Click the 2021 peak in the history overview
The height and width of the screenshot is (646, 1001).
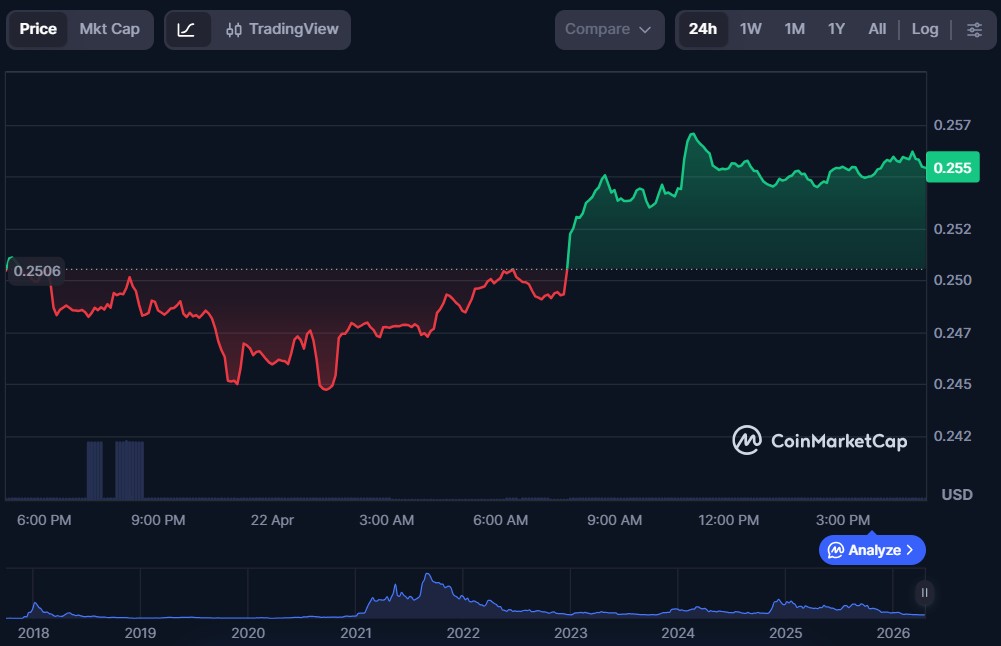pyautogui.click(x=428, y=578)
